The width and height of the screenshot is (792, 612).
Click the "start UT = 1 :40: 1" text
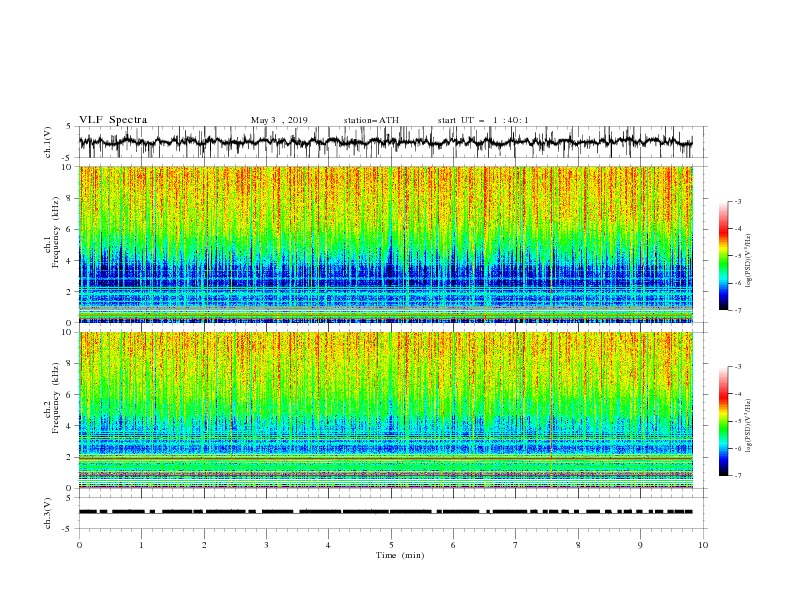click(x=483, y=120)
